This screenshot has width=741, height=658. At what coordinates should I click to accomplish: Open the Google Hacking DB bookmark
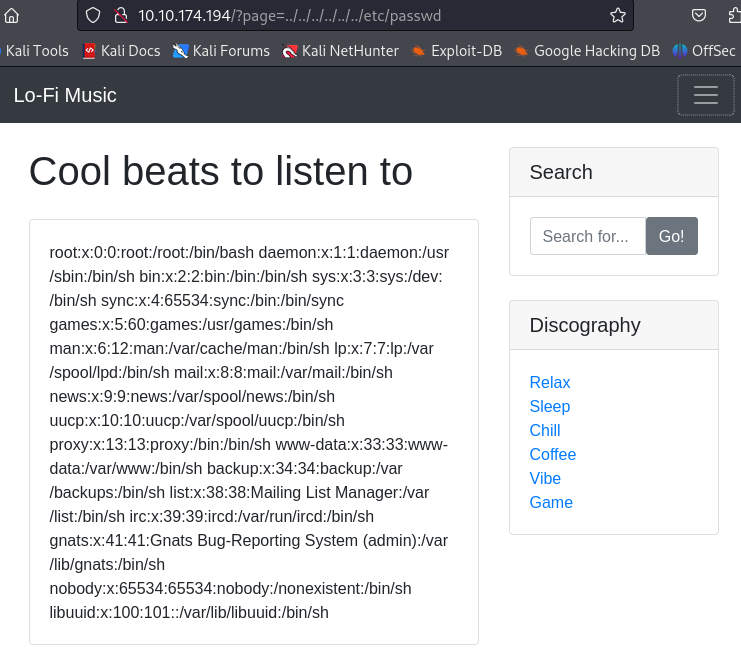point(587,51)
